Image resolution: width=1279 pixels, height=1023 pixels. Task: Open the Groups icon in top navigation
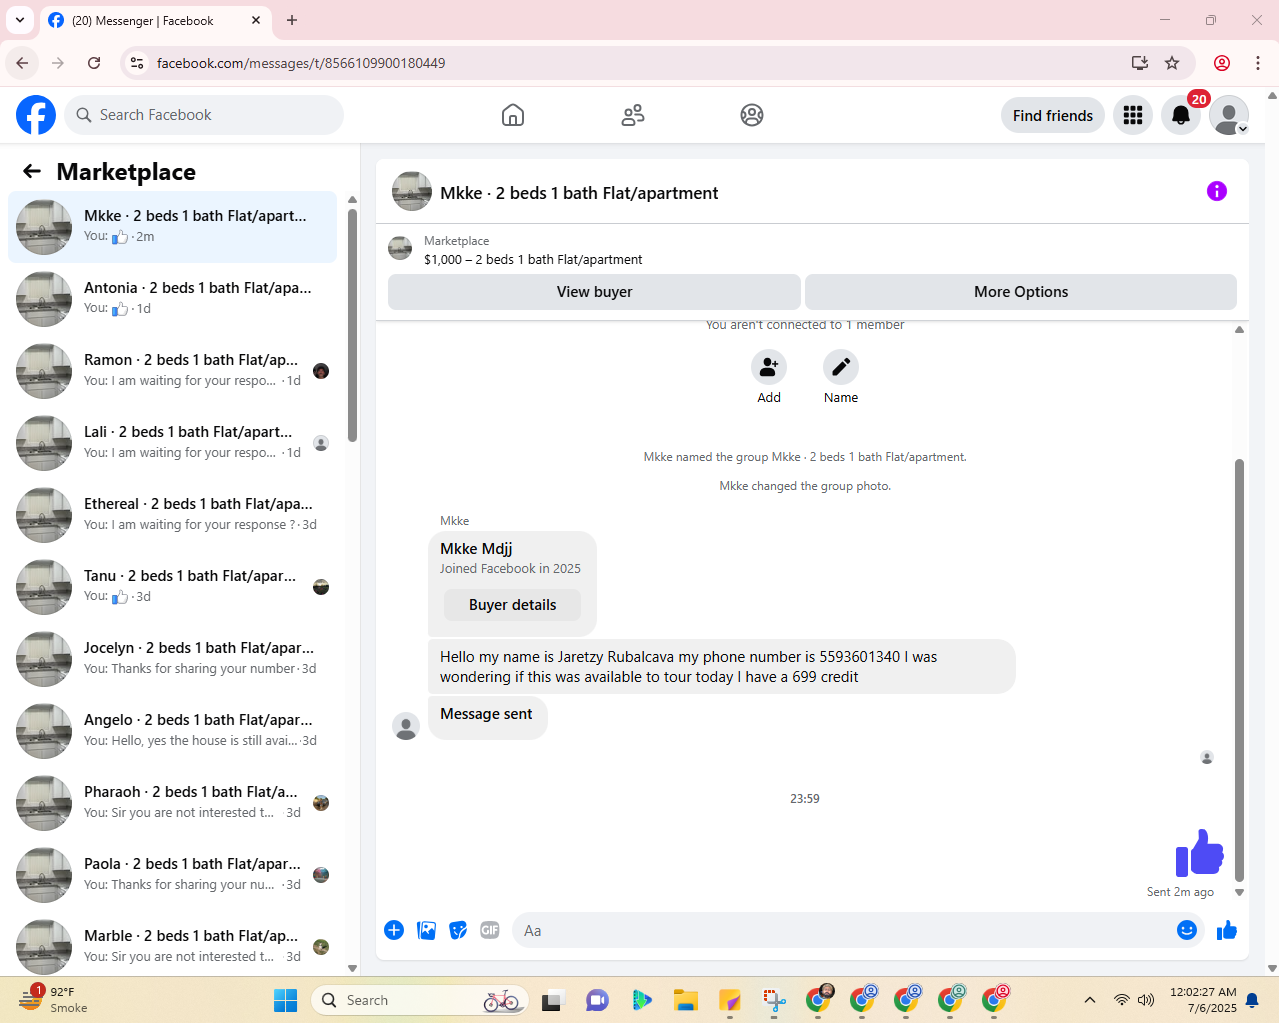pyautogui.click(x=752, y=115)
